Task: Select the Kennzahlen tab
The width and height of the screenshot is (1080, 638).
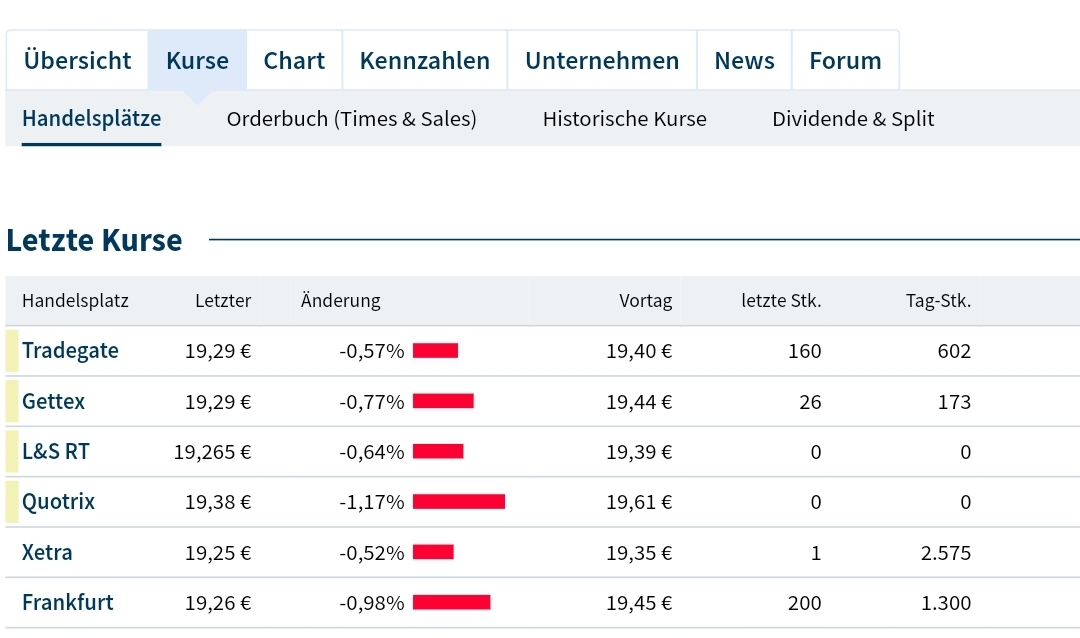Action: (x=424, y=60)
